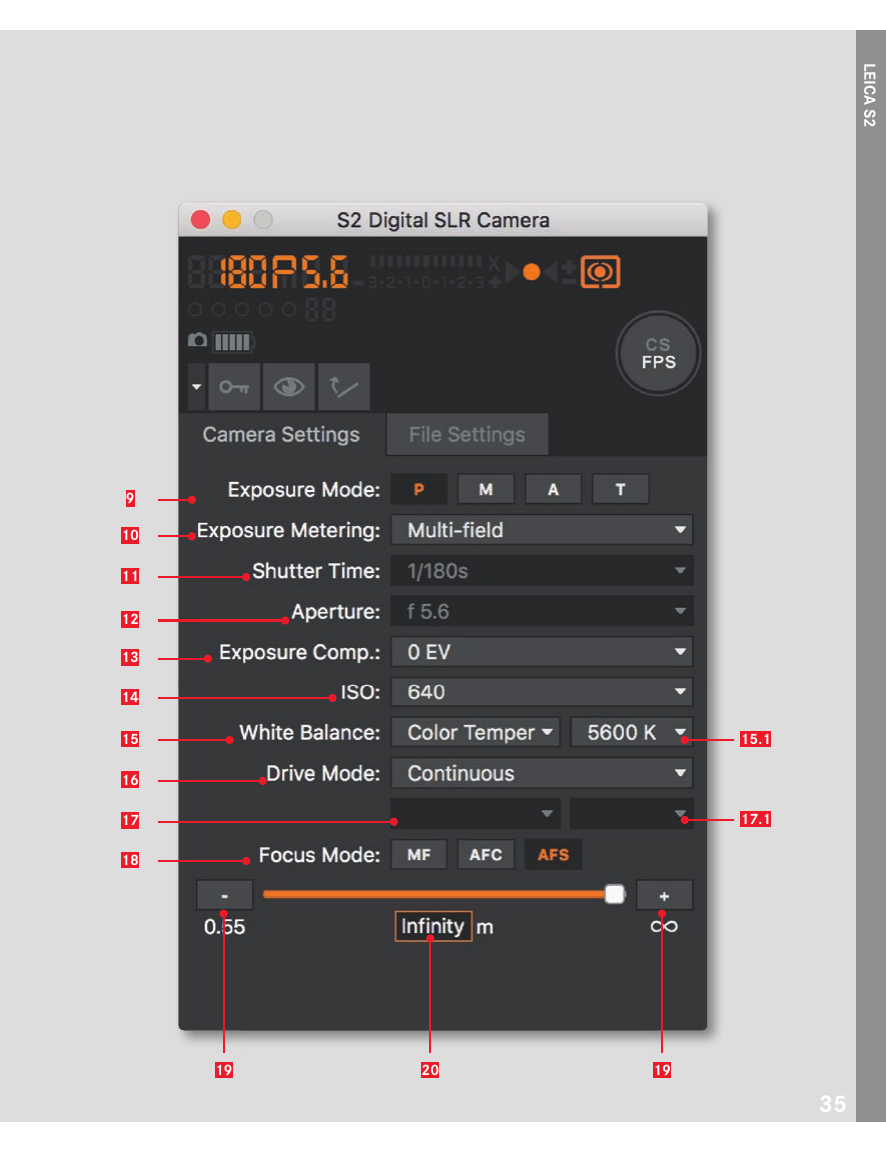Click the focus distance slider handle
This screenshot has height=1152, width=886.
(x=614, y=894)
